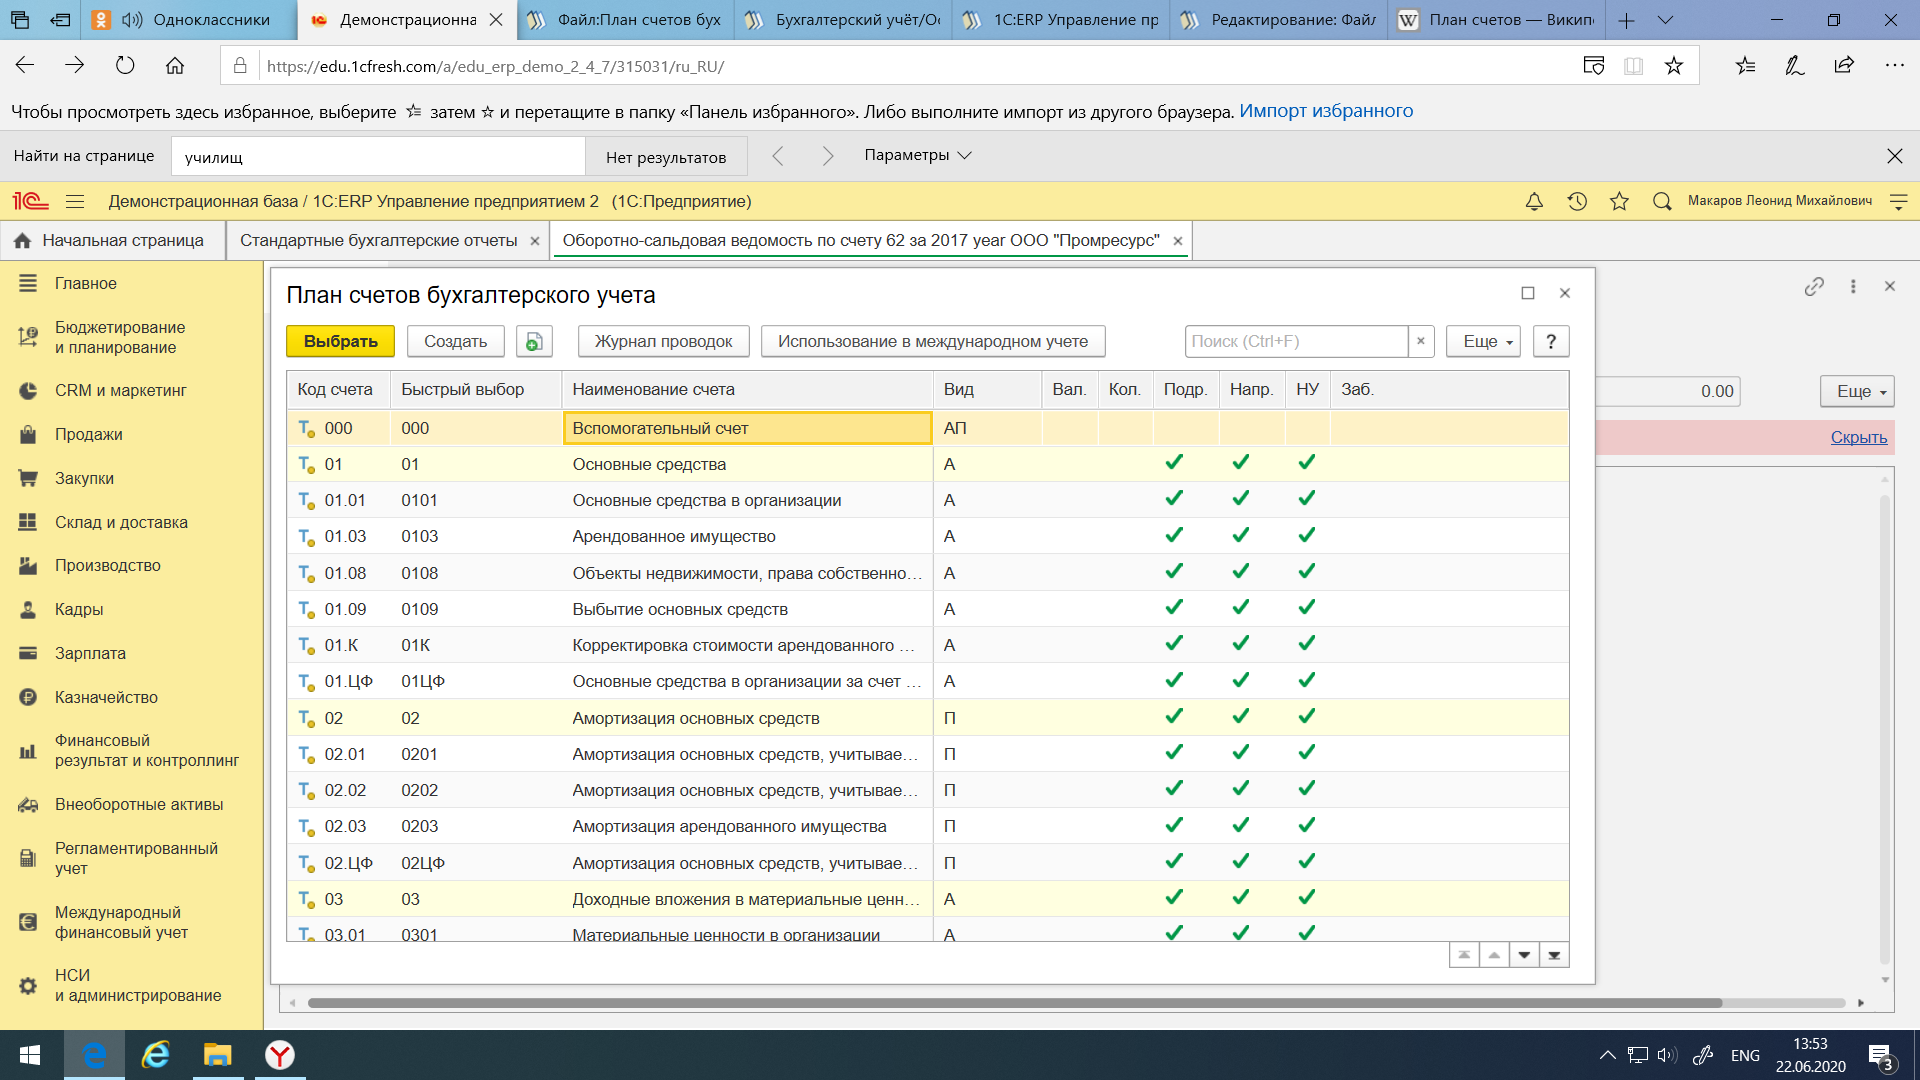The height and width of the screenshot is (1080, 1920).
Task: Click the green print document icon next to Создать
Action: tap(534, 341)
